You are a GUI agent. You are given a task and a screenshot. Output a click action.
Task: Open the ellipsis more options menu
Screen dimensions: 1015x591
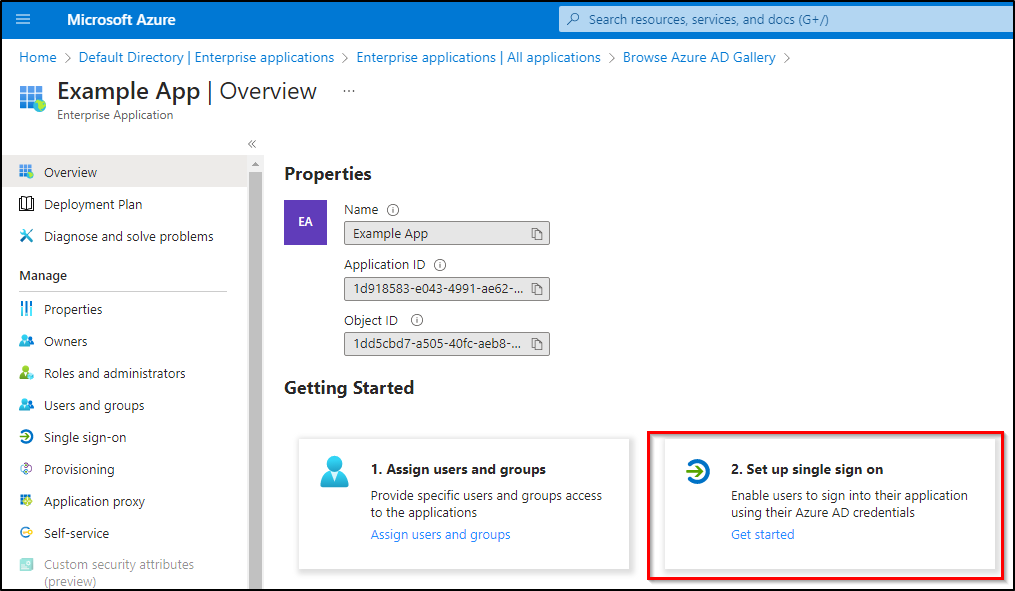[x=349, y=91]
